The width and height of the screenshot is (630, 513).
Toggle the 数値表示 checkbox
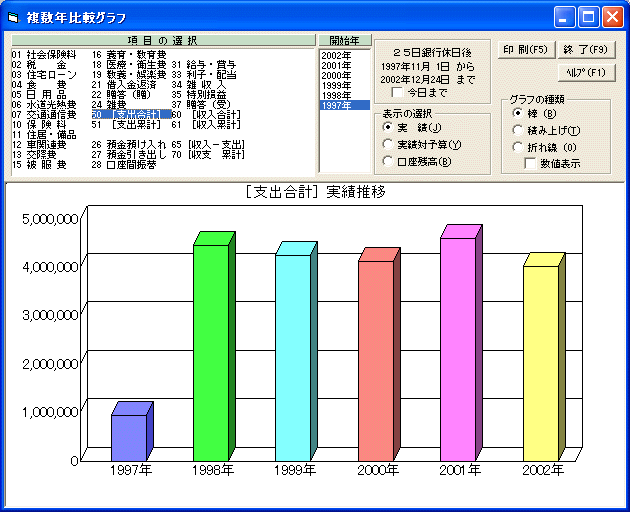531,163
